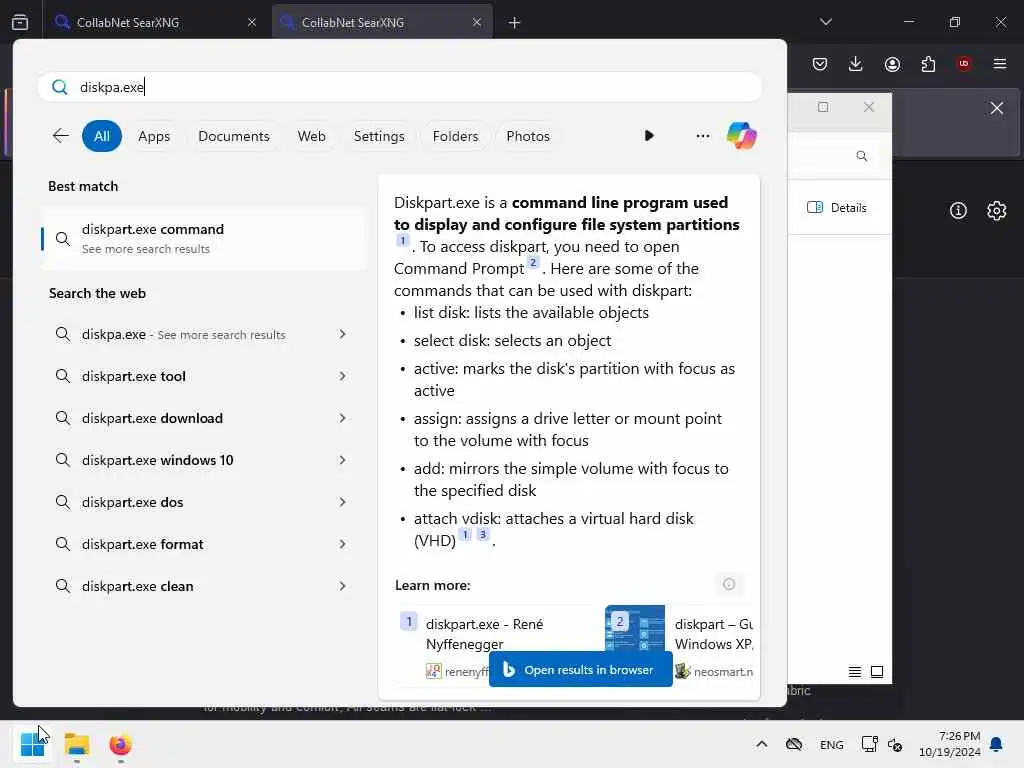This screenshot has height=768, width=1024.
Task: Open Firefox tab overview icon
Action: (20, 22)
